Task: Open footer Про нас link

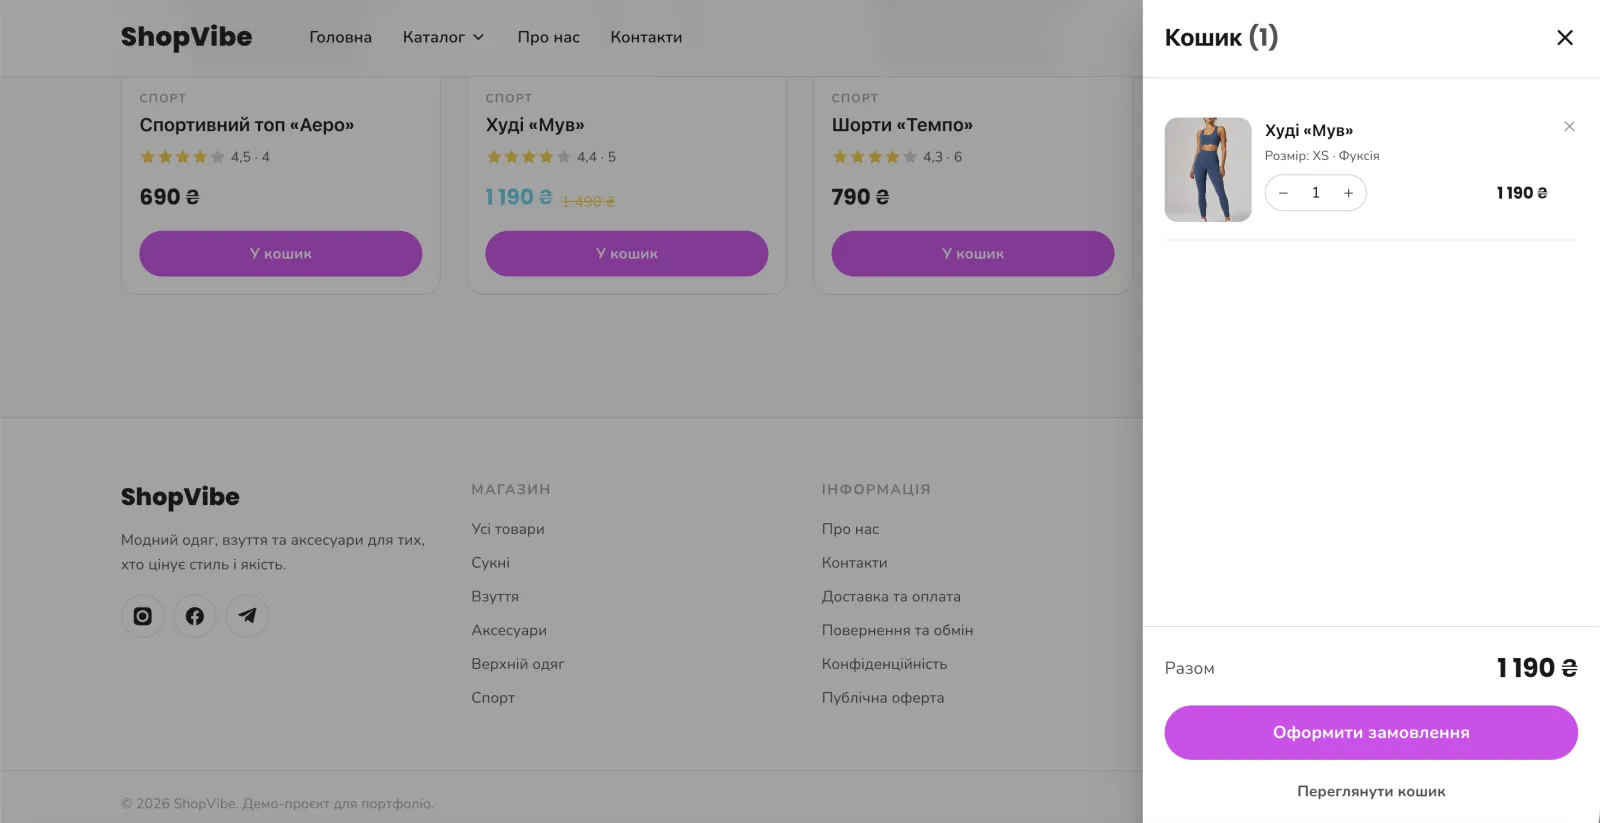Action: click(851, 529)
